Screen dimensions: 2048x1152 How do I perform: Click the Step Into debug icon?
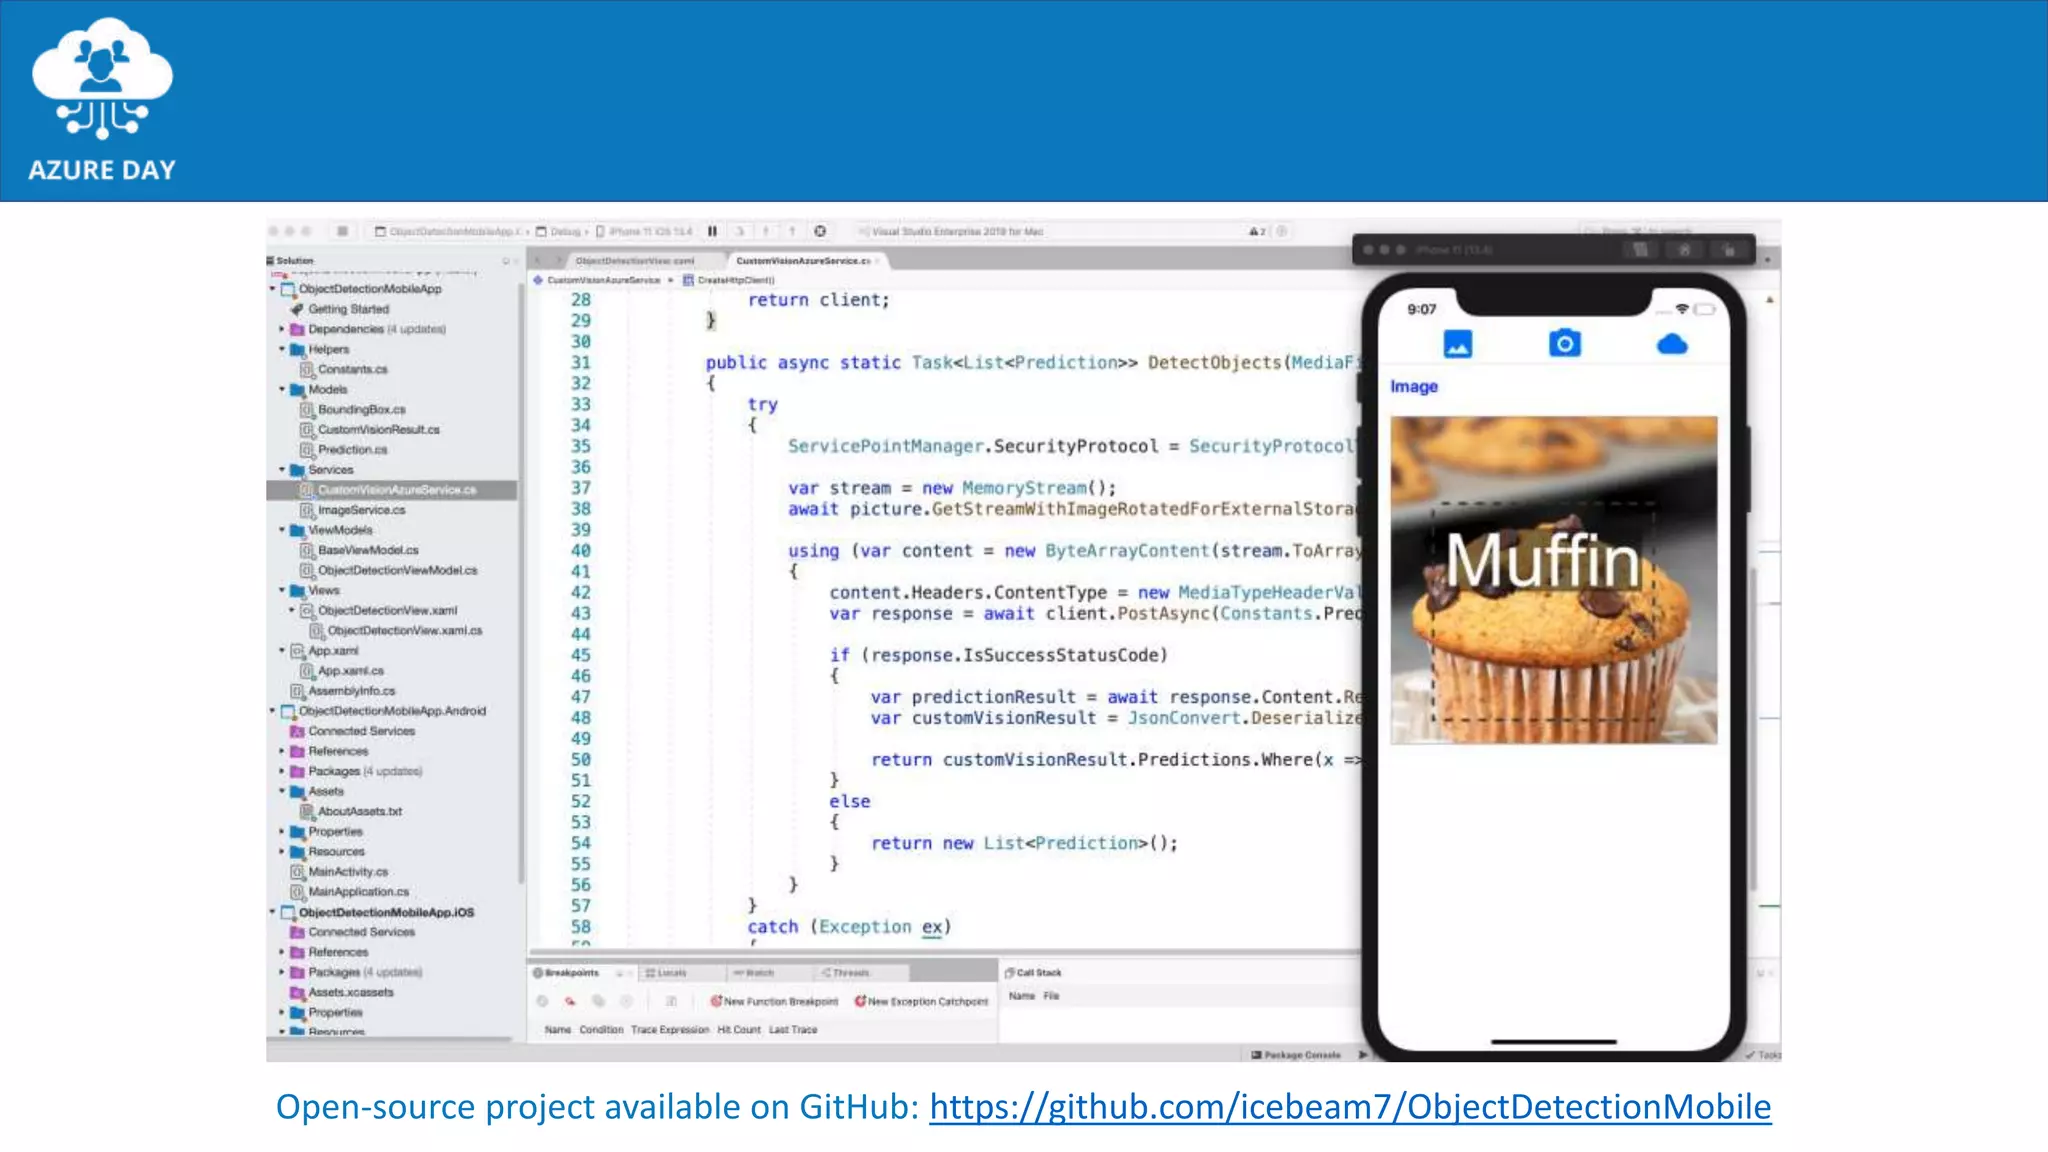[x=766, y=231]
